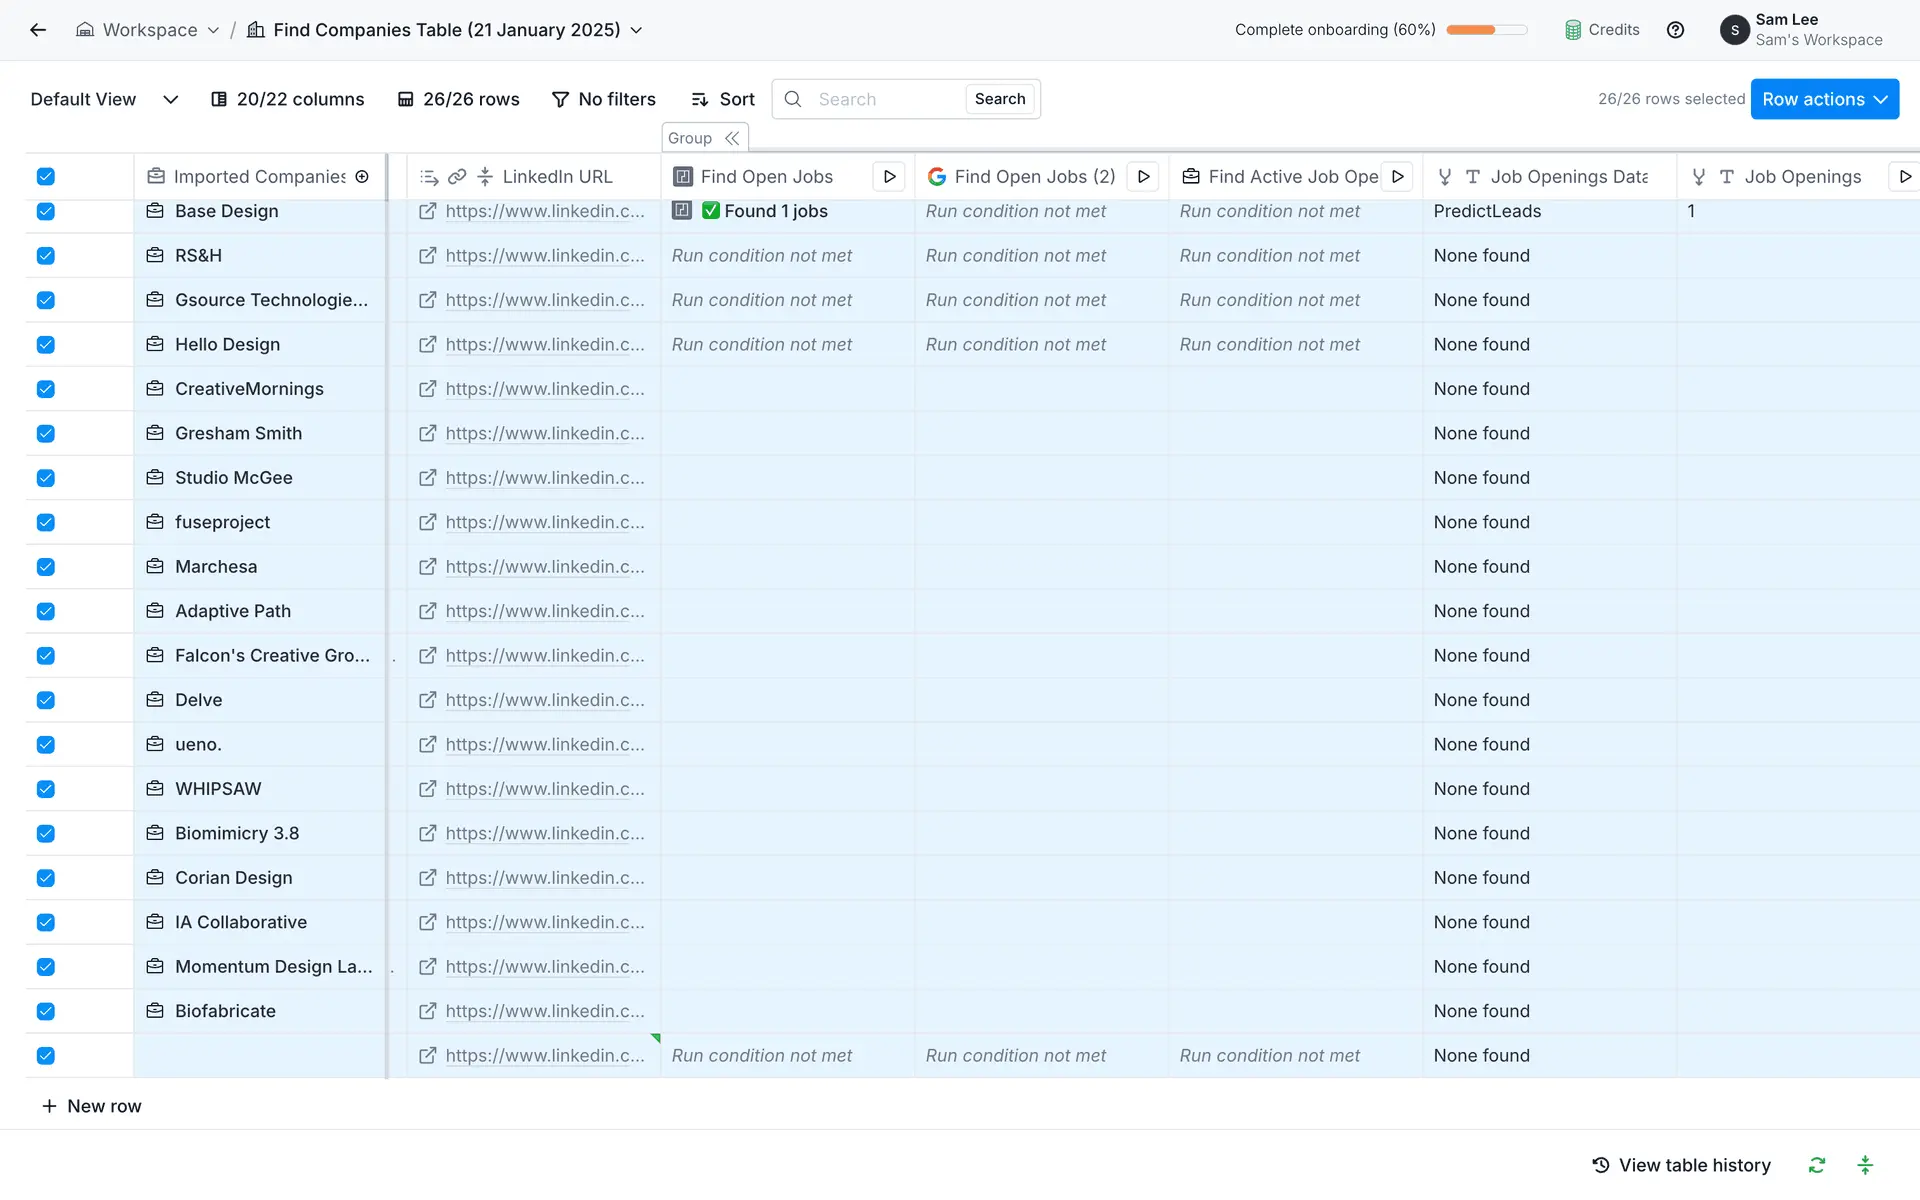Click the refresh table icon
The image size is (1920, 1200).
coord(1816,1165)
